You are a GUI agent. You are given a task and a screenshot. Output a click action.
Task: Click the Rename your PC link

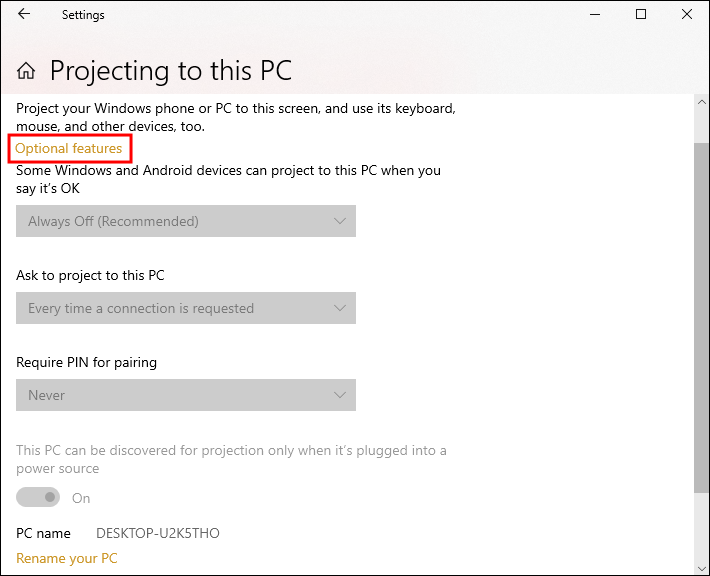pyautogui.click(x=67, y=558)
